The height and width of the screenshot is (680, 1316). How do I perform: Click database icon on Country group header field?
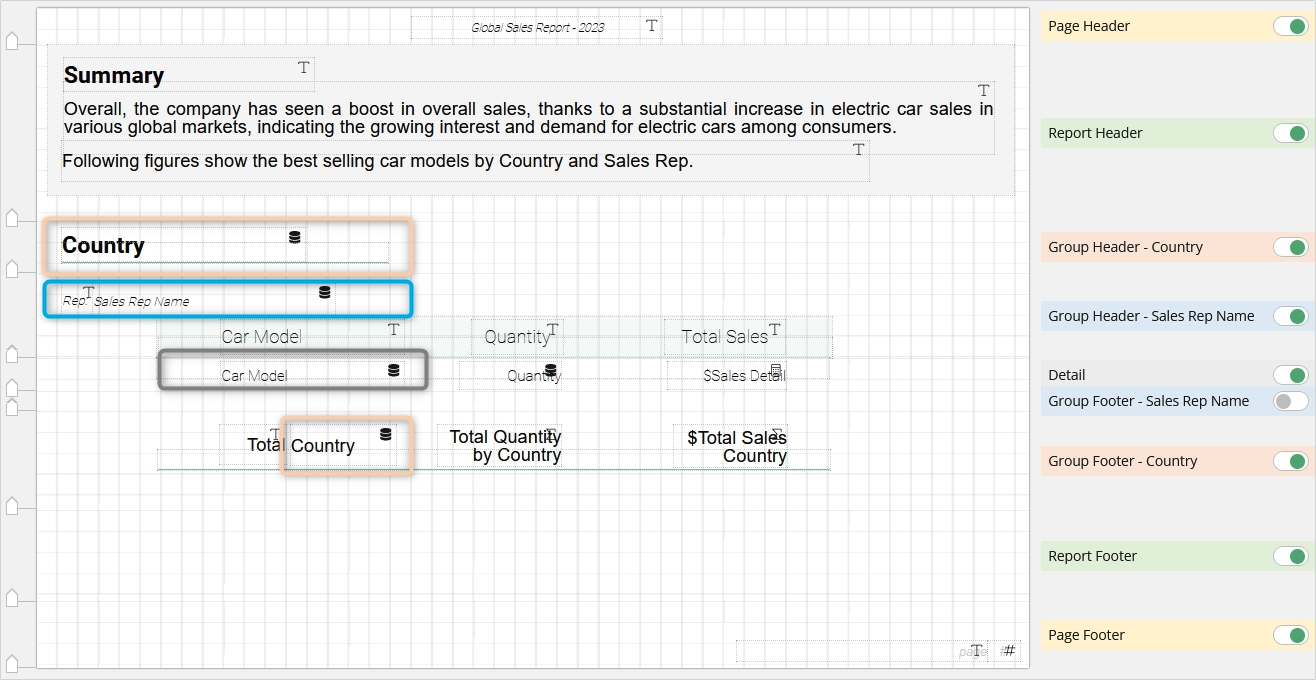point(295,237)
